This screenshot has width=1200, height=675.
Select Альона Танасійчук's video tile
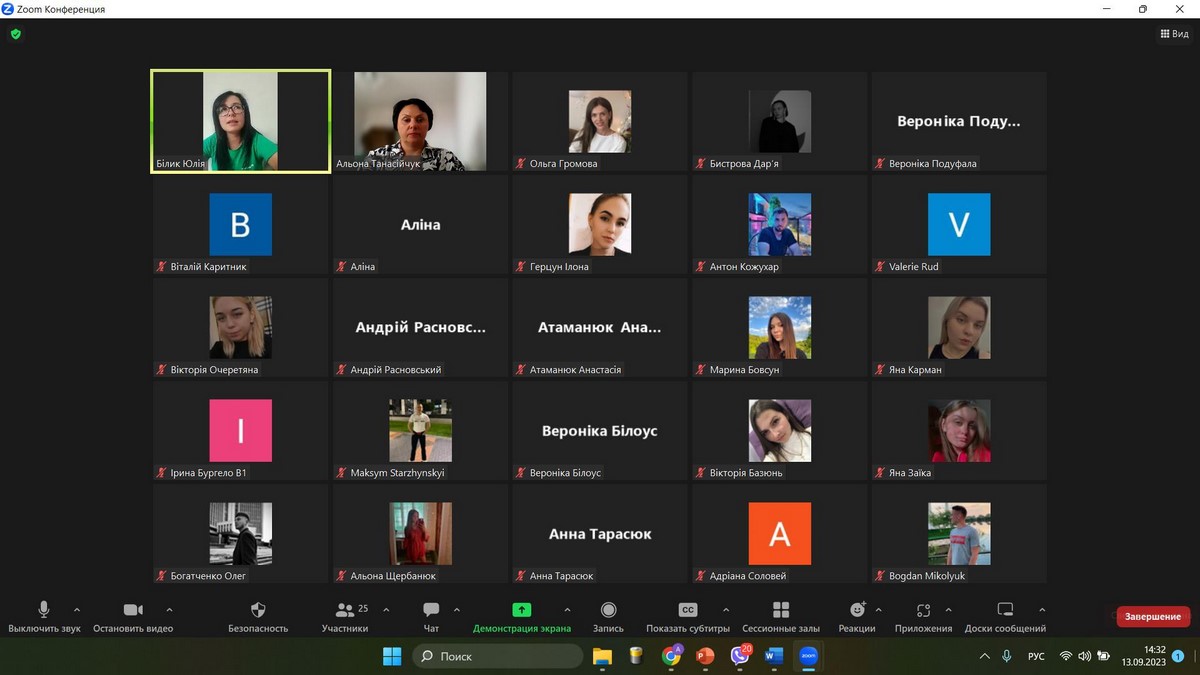click(420, 121)
